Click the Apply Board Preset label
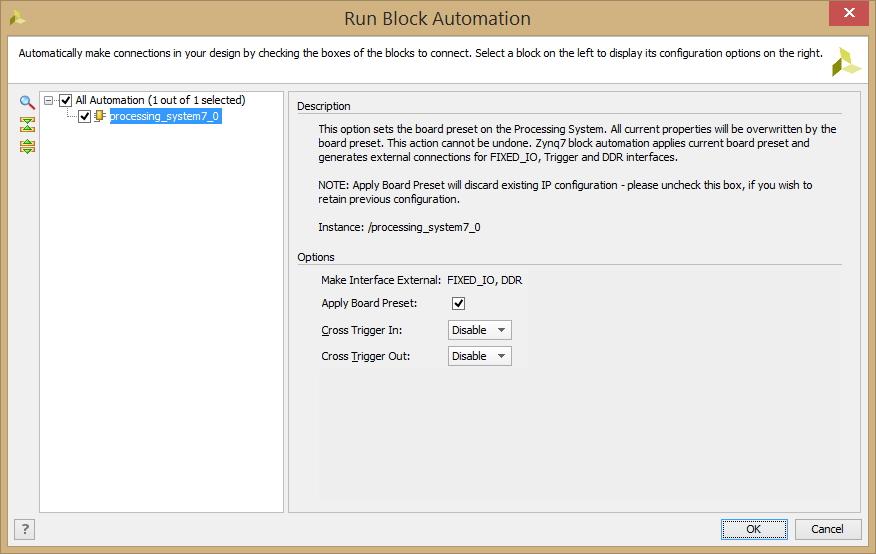Screen dimensions: 876x554 [369, 303]
